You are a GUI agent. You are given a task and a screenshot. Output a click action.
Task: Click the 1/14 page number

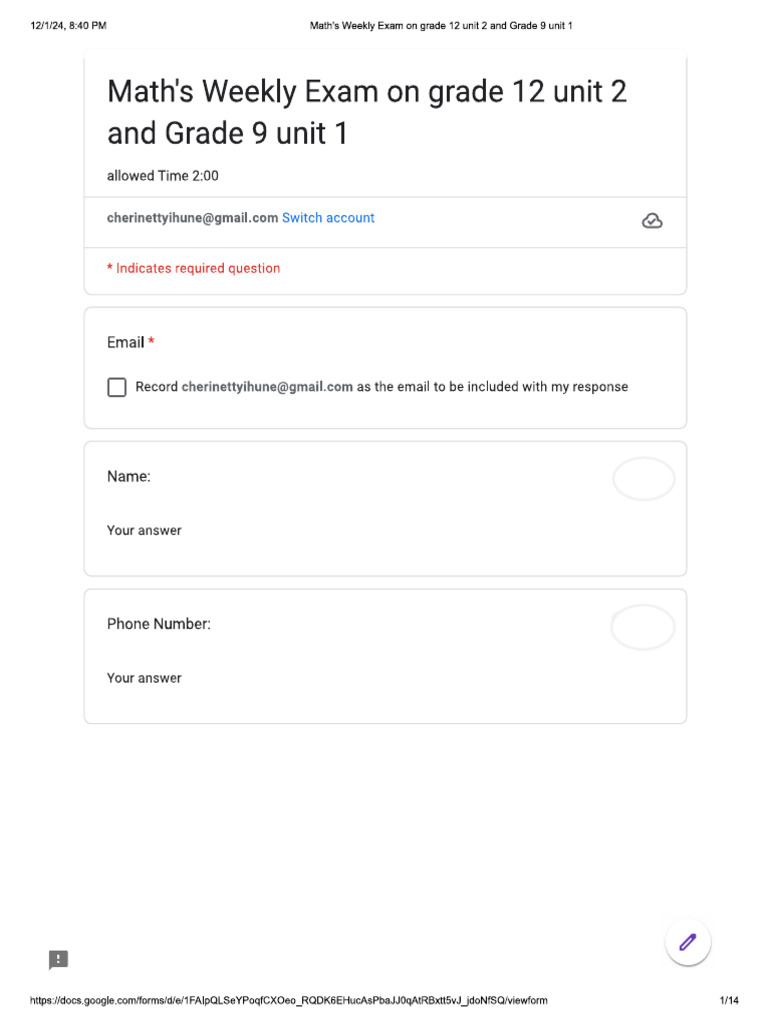[x=729, y=1000]
